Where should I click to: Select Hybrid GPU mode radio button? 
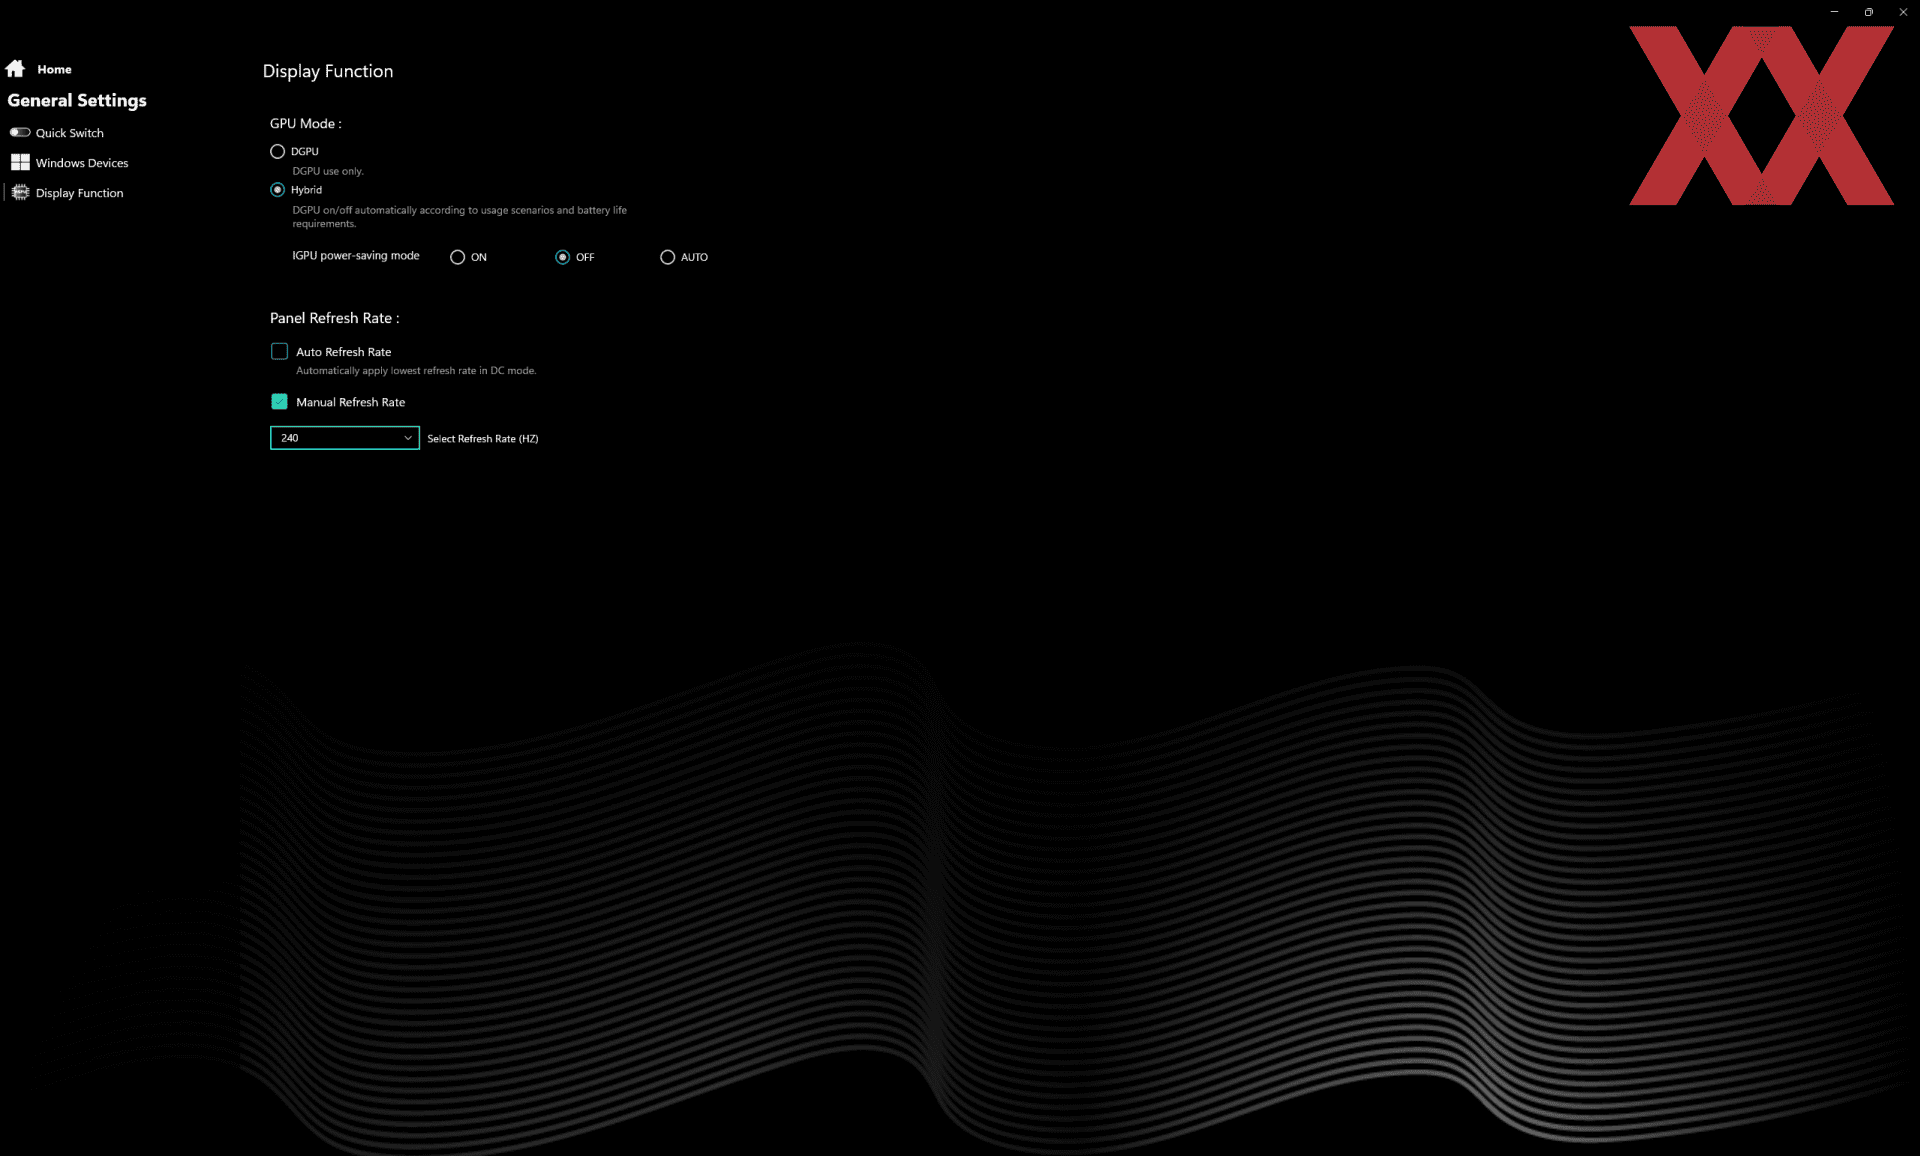278,189
